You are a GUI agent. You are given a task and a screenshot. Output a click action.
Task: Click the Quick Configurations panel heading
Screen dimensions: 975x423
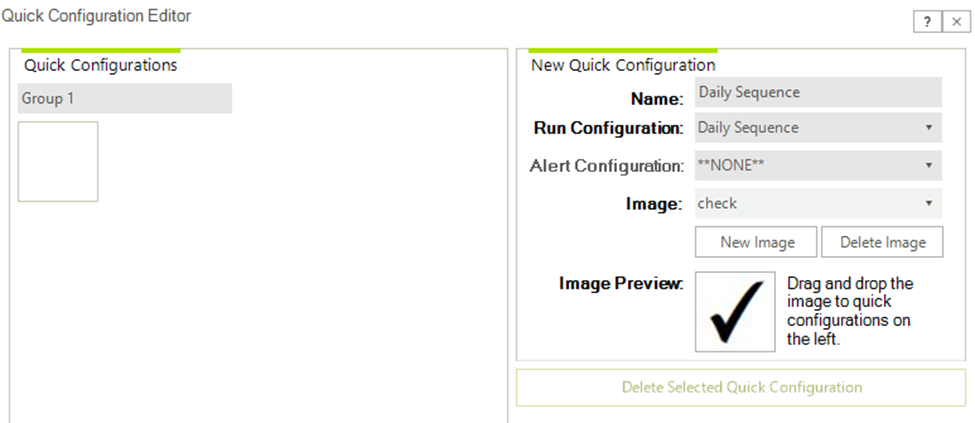click(x=100, y=65)
